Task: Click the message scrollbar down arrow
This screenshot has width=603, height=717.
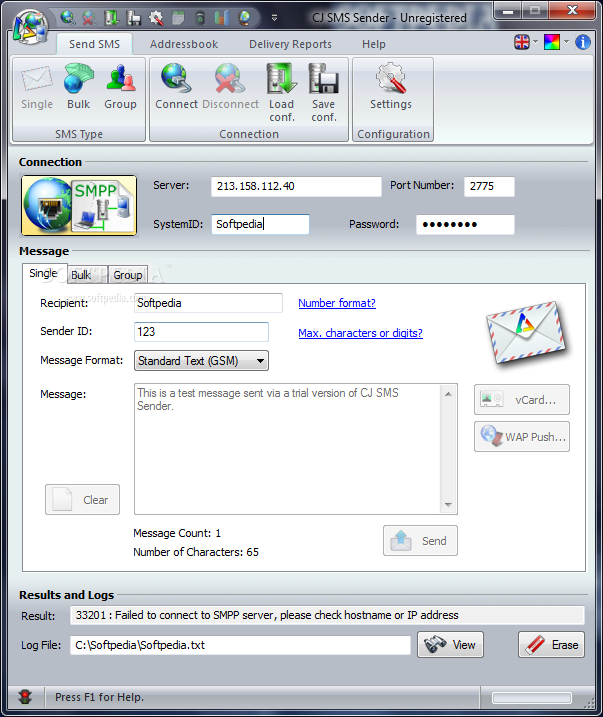Action: (x=448, y=505)
